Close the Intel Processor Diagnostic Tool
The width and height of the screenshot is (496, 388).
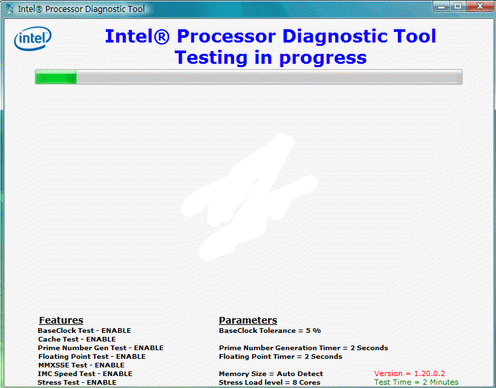[x=480, y=6]
